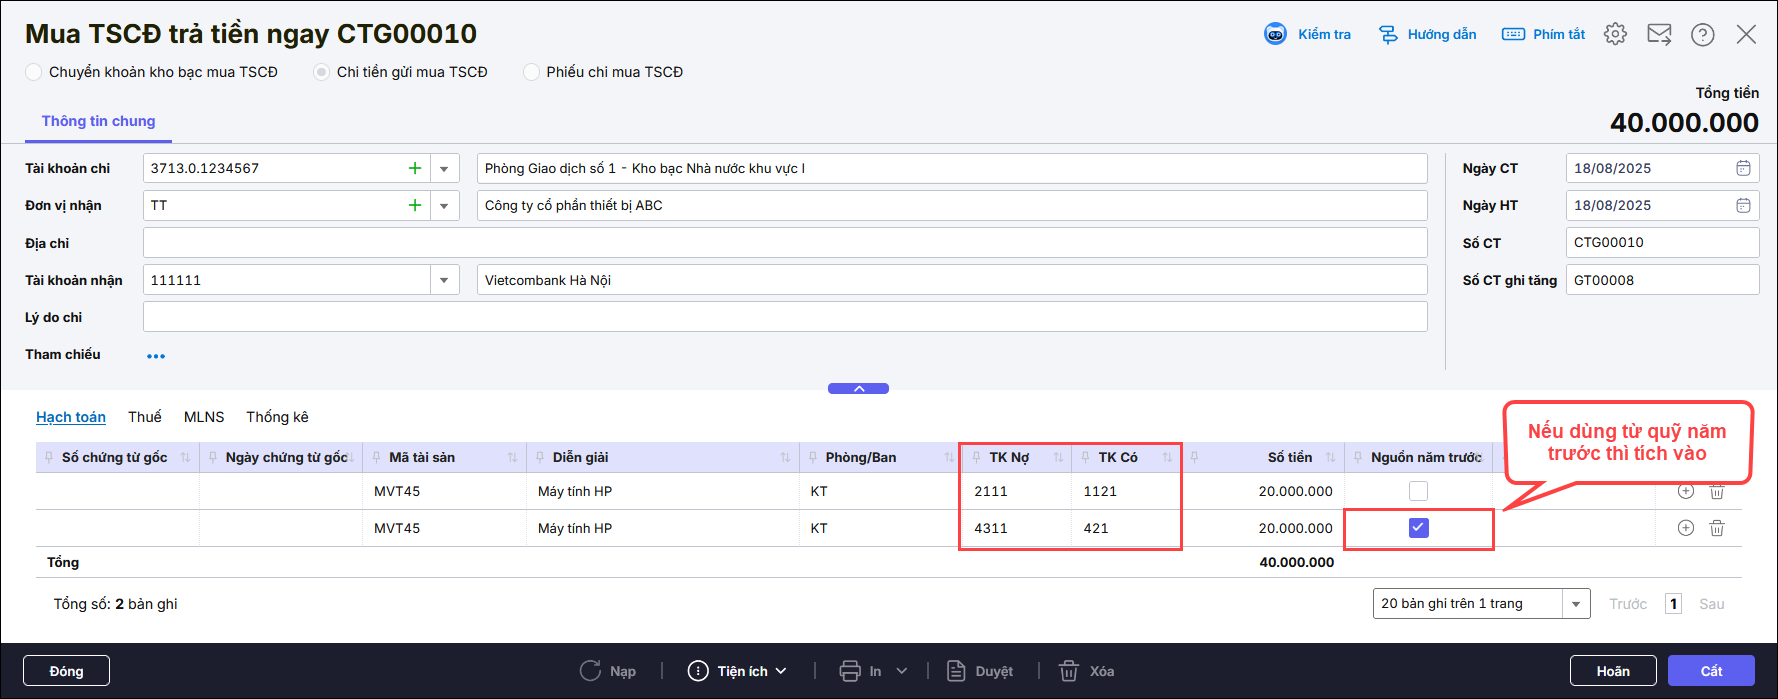
Task: Select Chuyển khoản kho bạc mua TSCĐ option
Action: tap(34, 72)
